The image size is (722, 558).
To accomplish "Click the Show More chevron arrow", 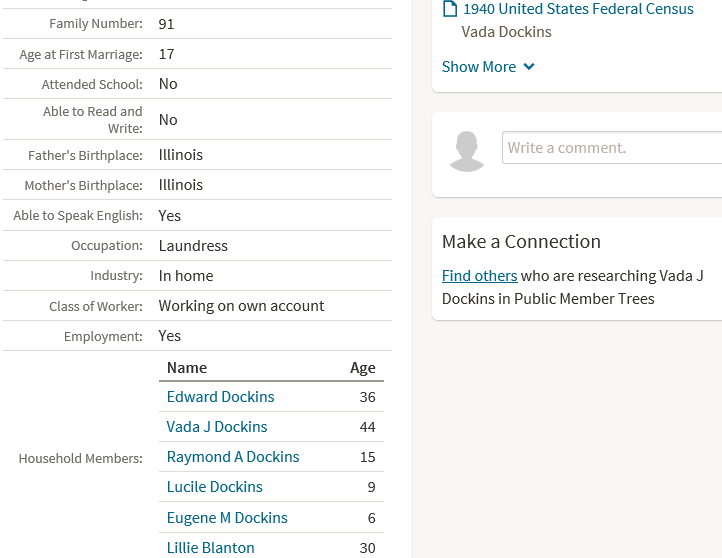I will 529,67.
